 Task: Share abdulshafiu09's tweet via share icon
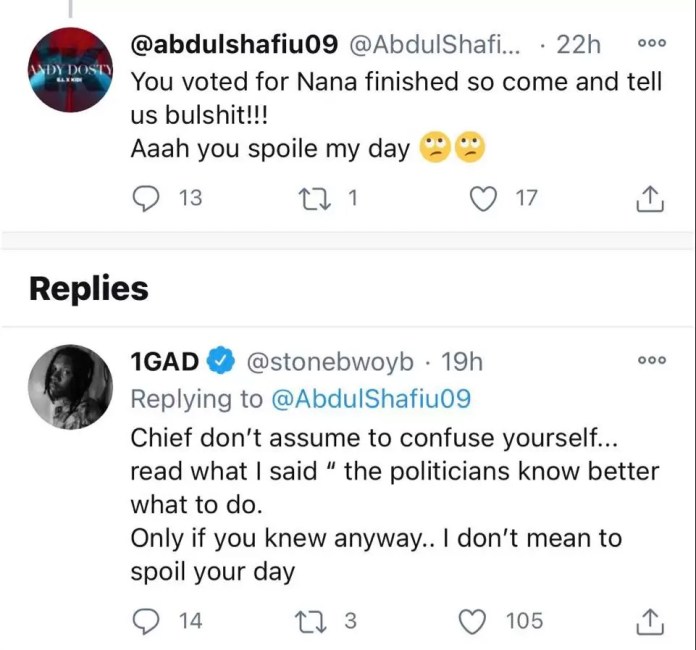pyautogui.click(x=650, y=198)
